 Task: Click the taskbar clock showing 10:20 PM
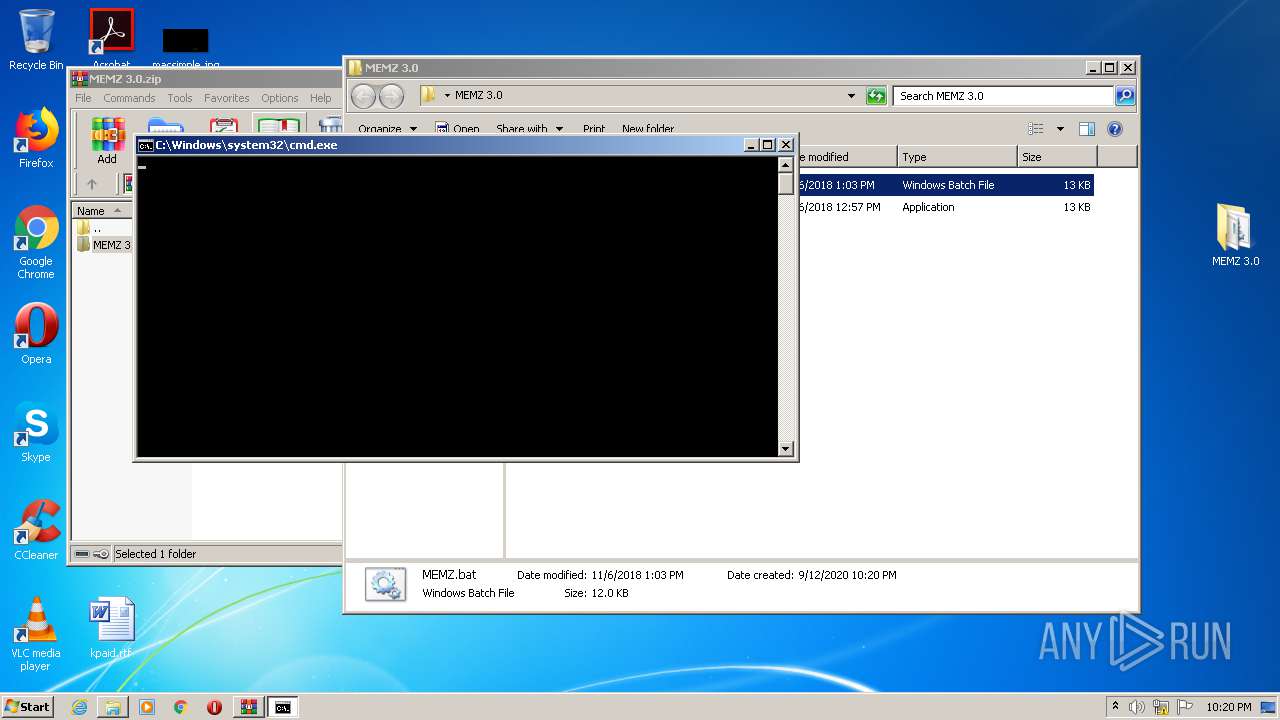coord(1228,707)
